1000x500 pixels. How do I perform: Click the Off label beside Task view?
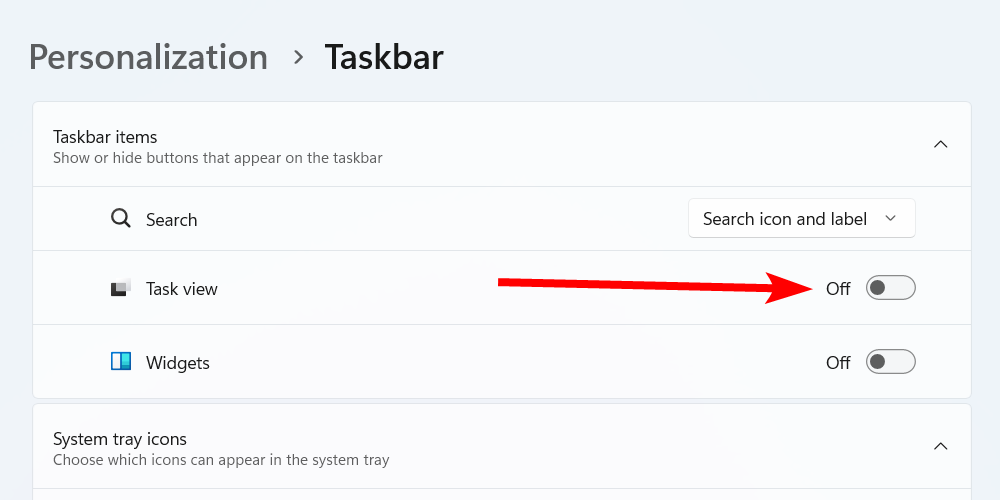[x=838, y=289]
